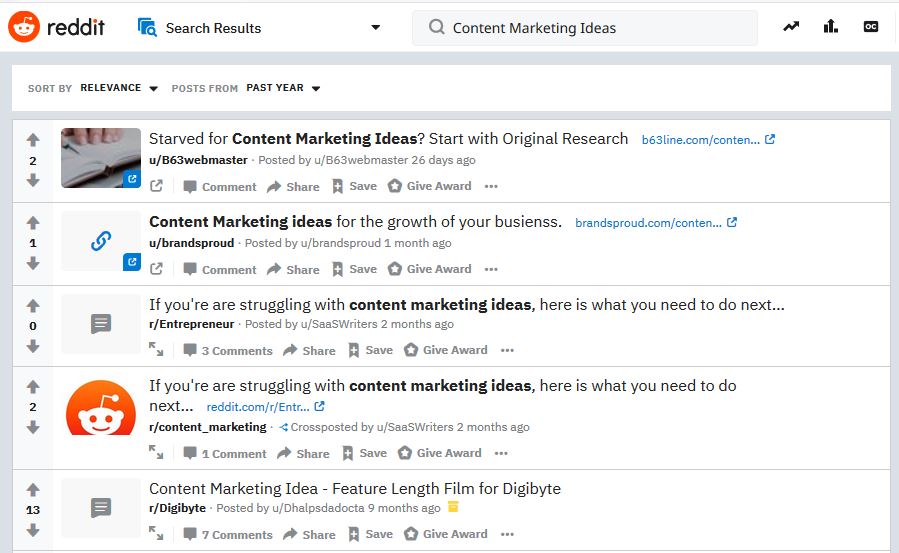Viewport: 899px width, 553px height.
Task: Open 3 Comments on r/Entrepreneur post
Action: pyautogui.click(x=228, y=351)
